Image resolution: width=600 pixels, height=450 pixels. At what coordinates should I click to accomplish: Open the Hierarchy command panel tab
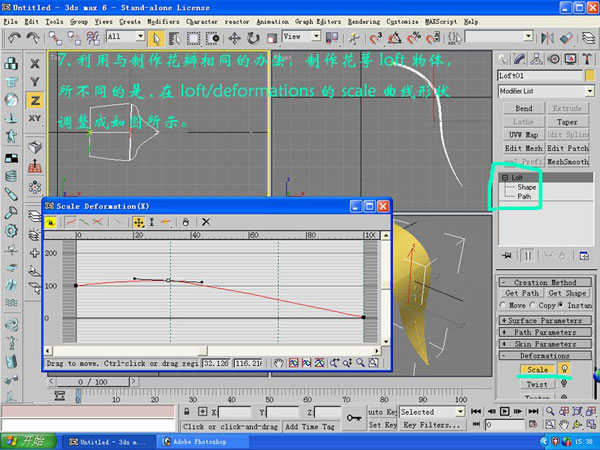coord(536,59)
